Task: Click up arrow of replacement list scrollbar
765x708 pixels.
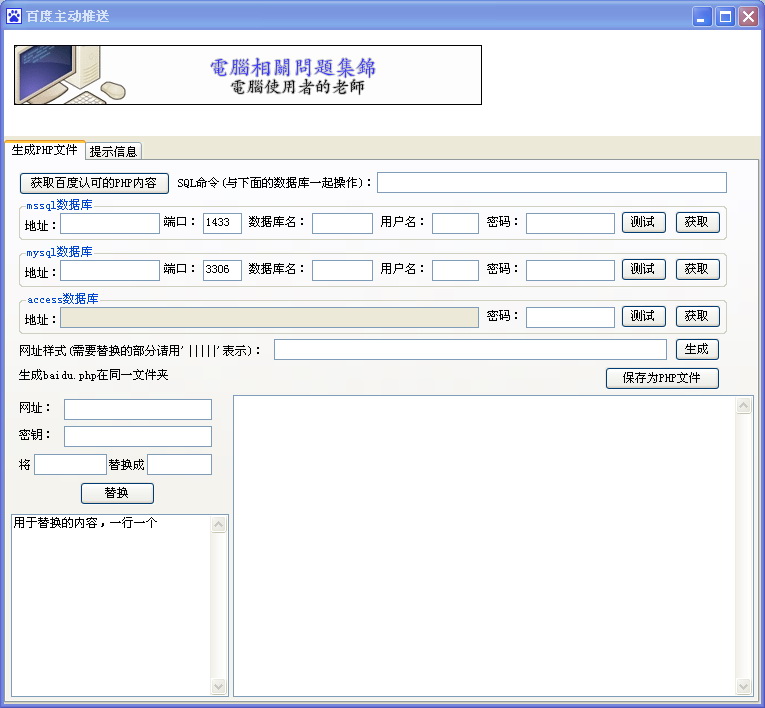Action: [x=219, y=525]
